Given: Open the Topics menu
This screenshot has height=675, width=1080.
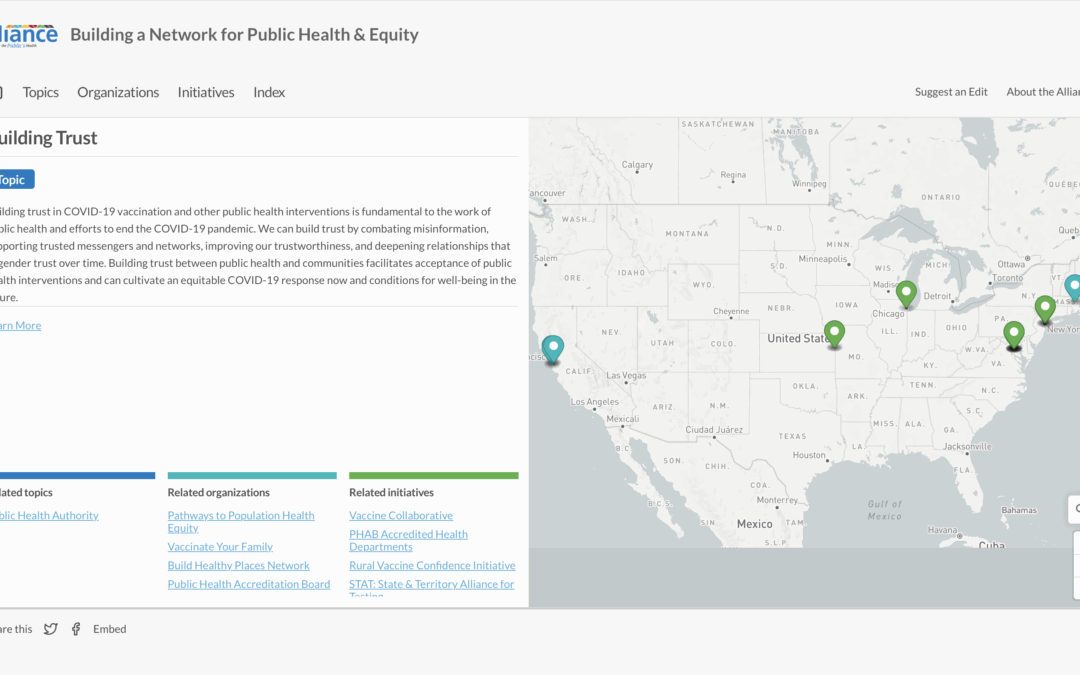Looking at the screenshot, I should coord(40,91).
